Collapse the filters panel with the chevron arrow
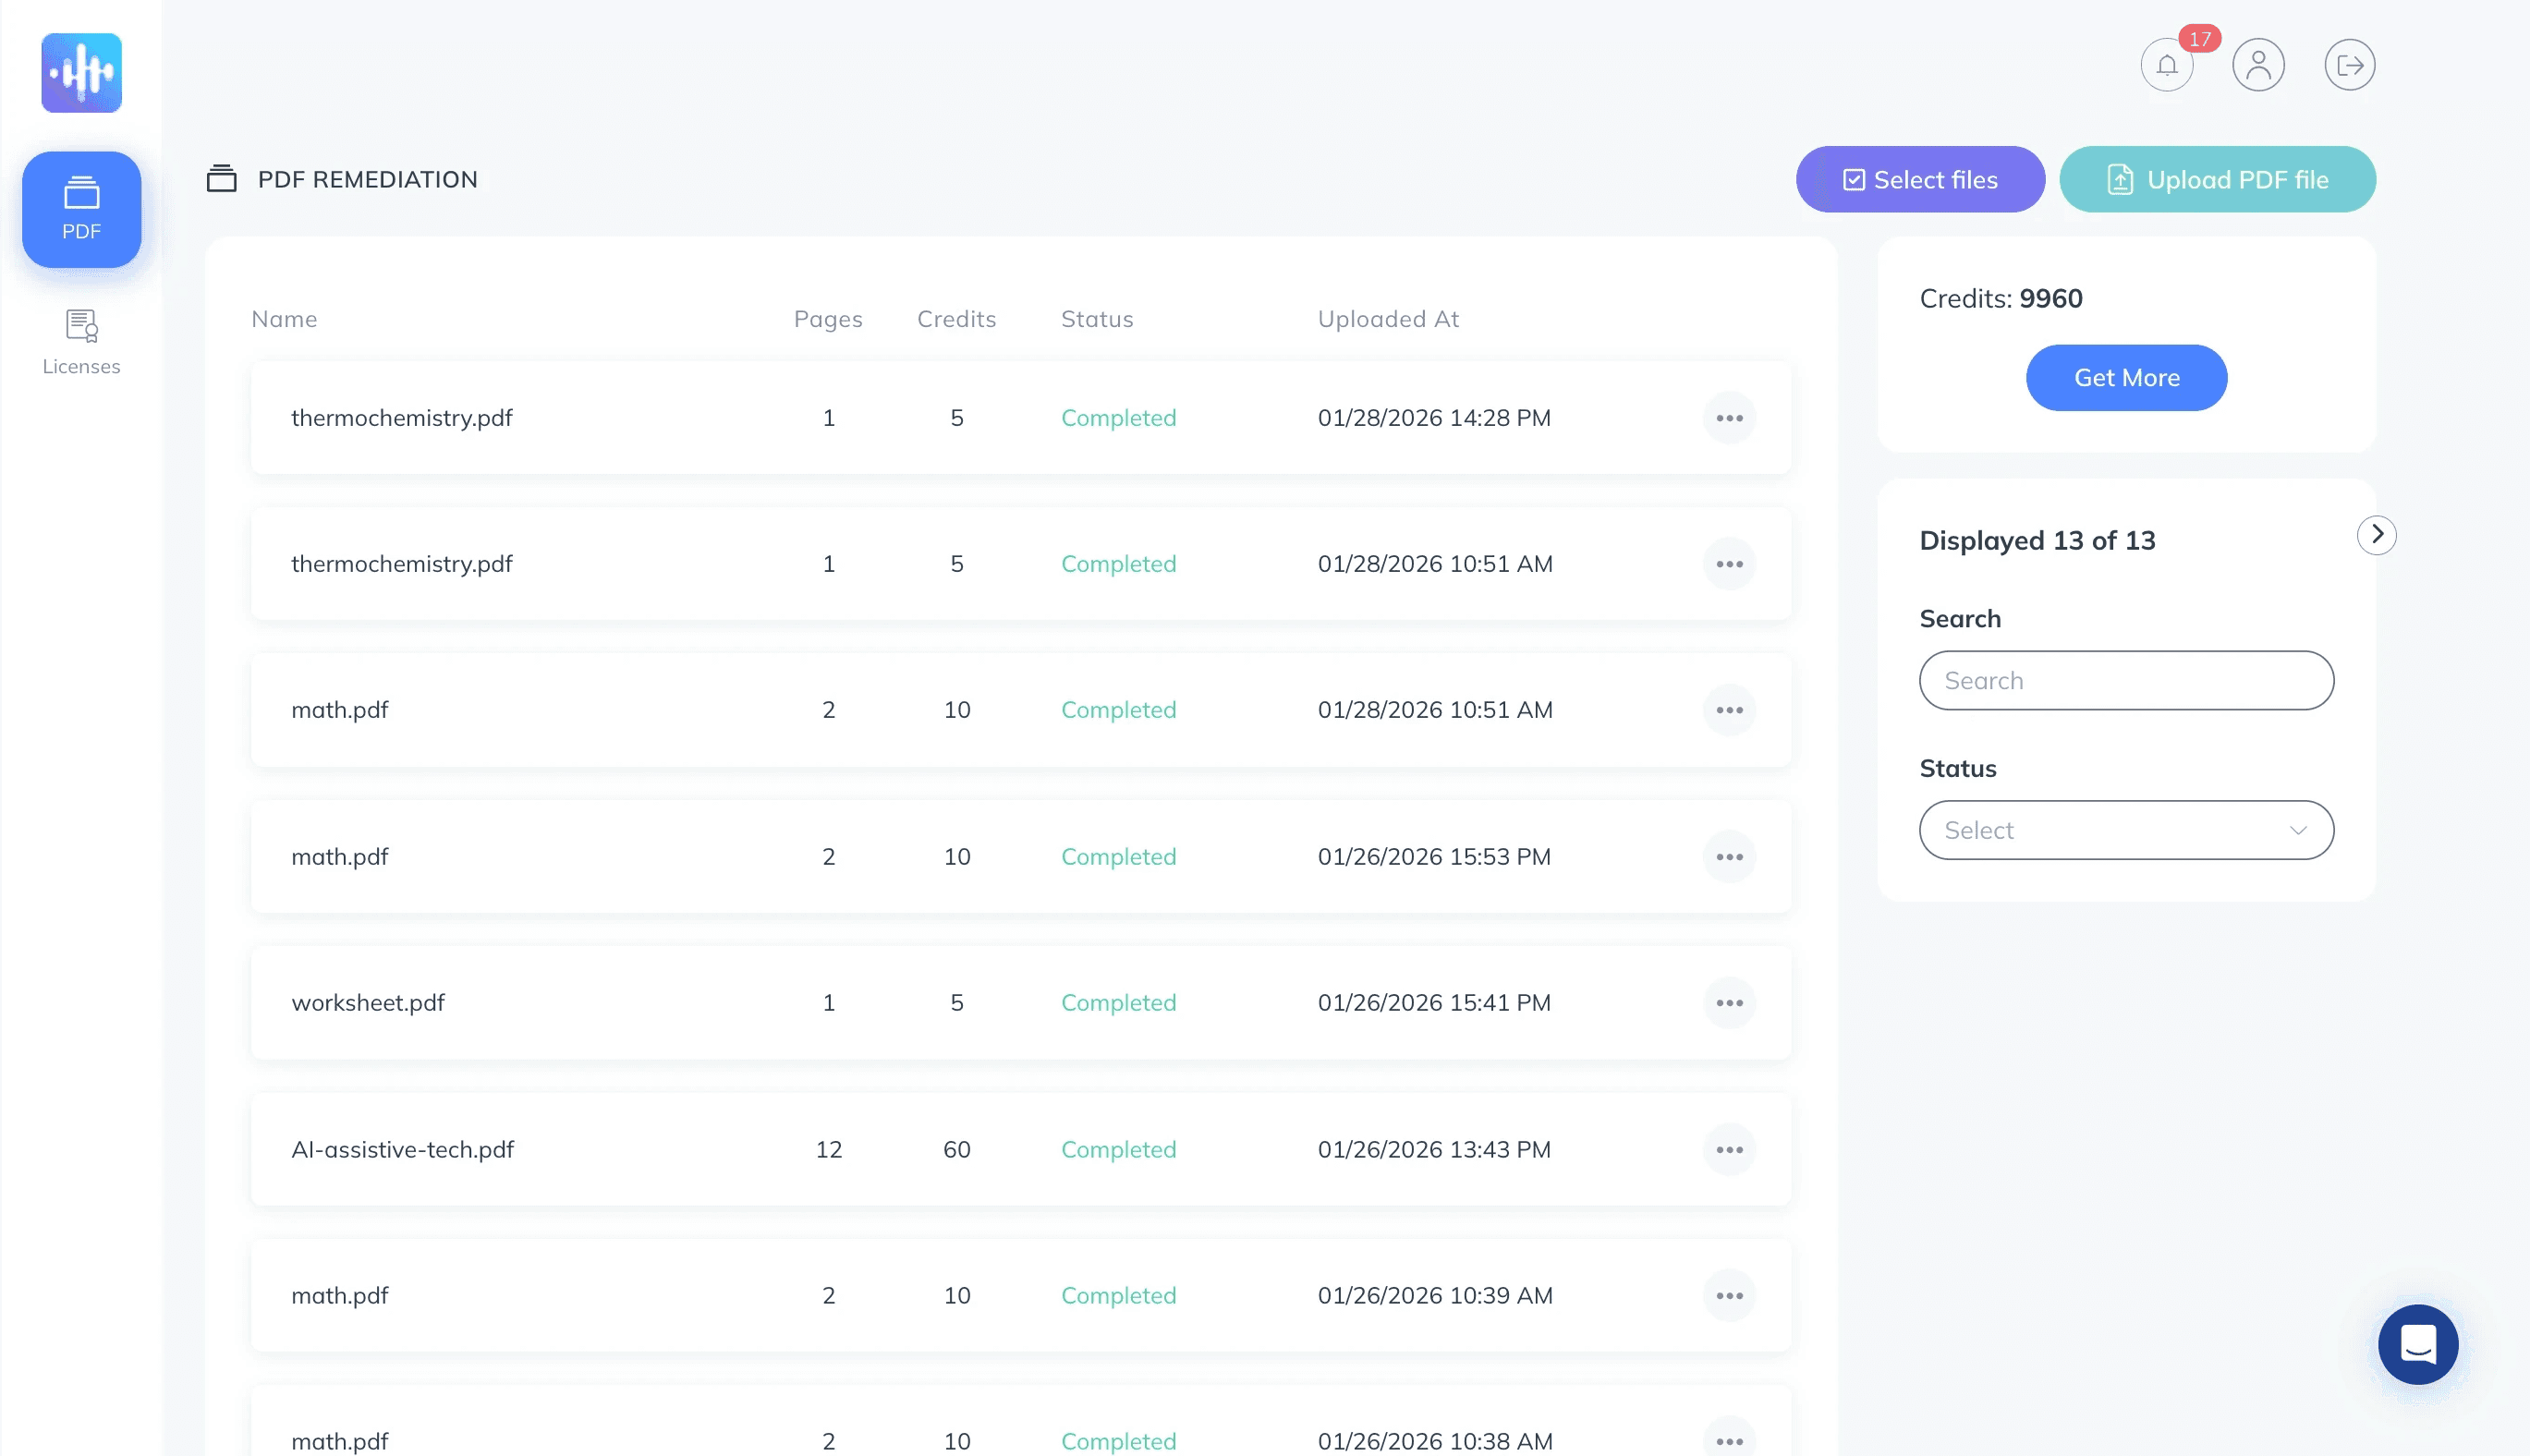Screen dimensions: 2530x1456 click(x=2377, y=534)
